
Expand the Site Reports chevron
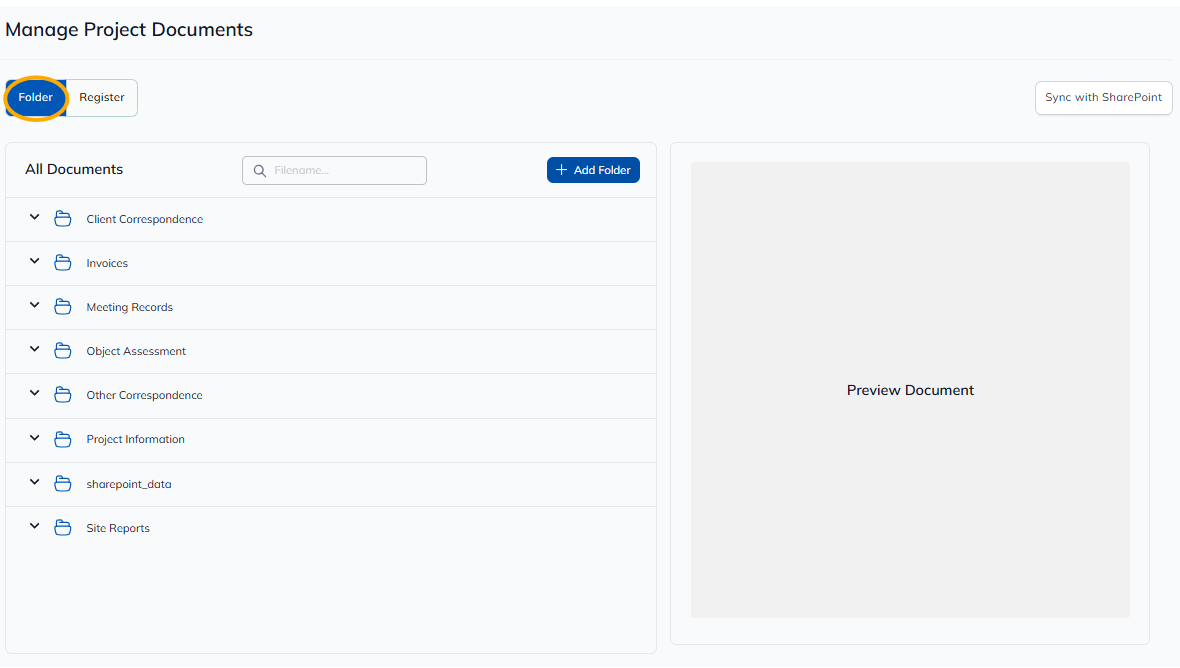[x=34, y=526]
